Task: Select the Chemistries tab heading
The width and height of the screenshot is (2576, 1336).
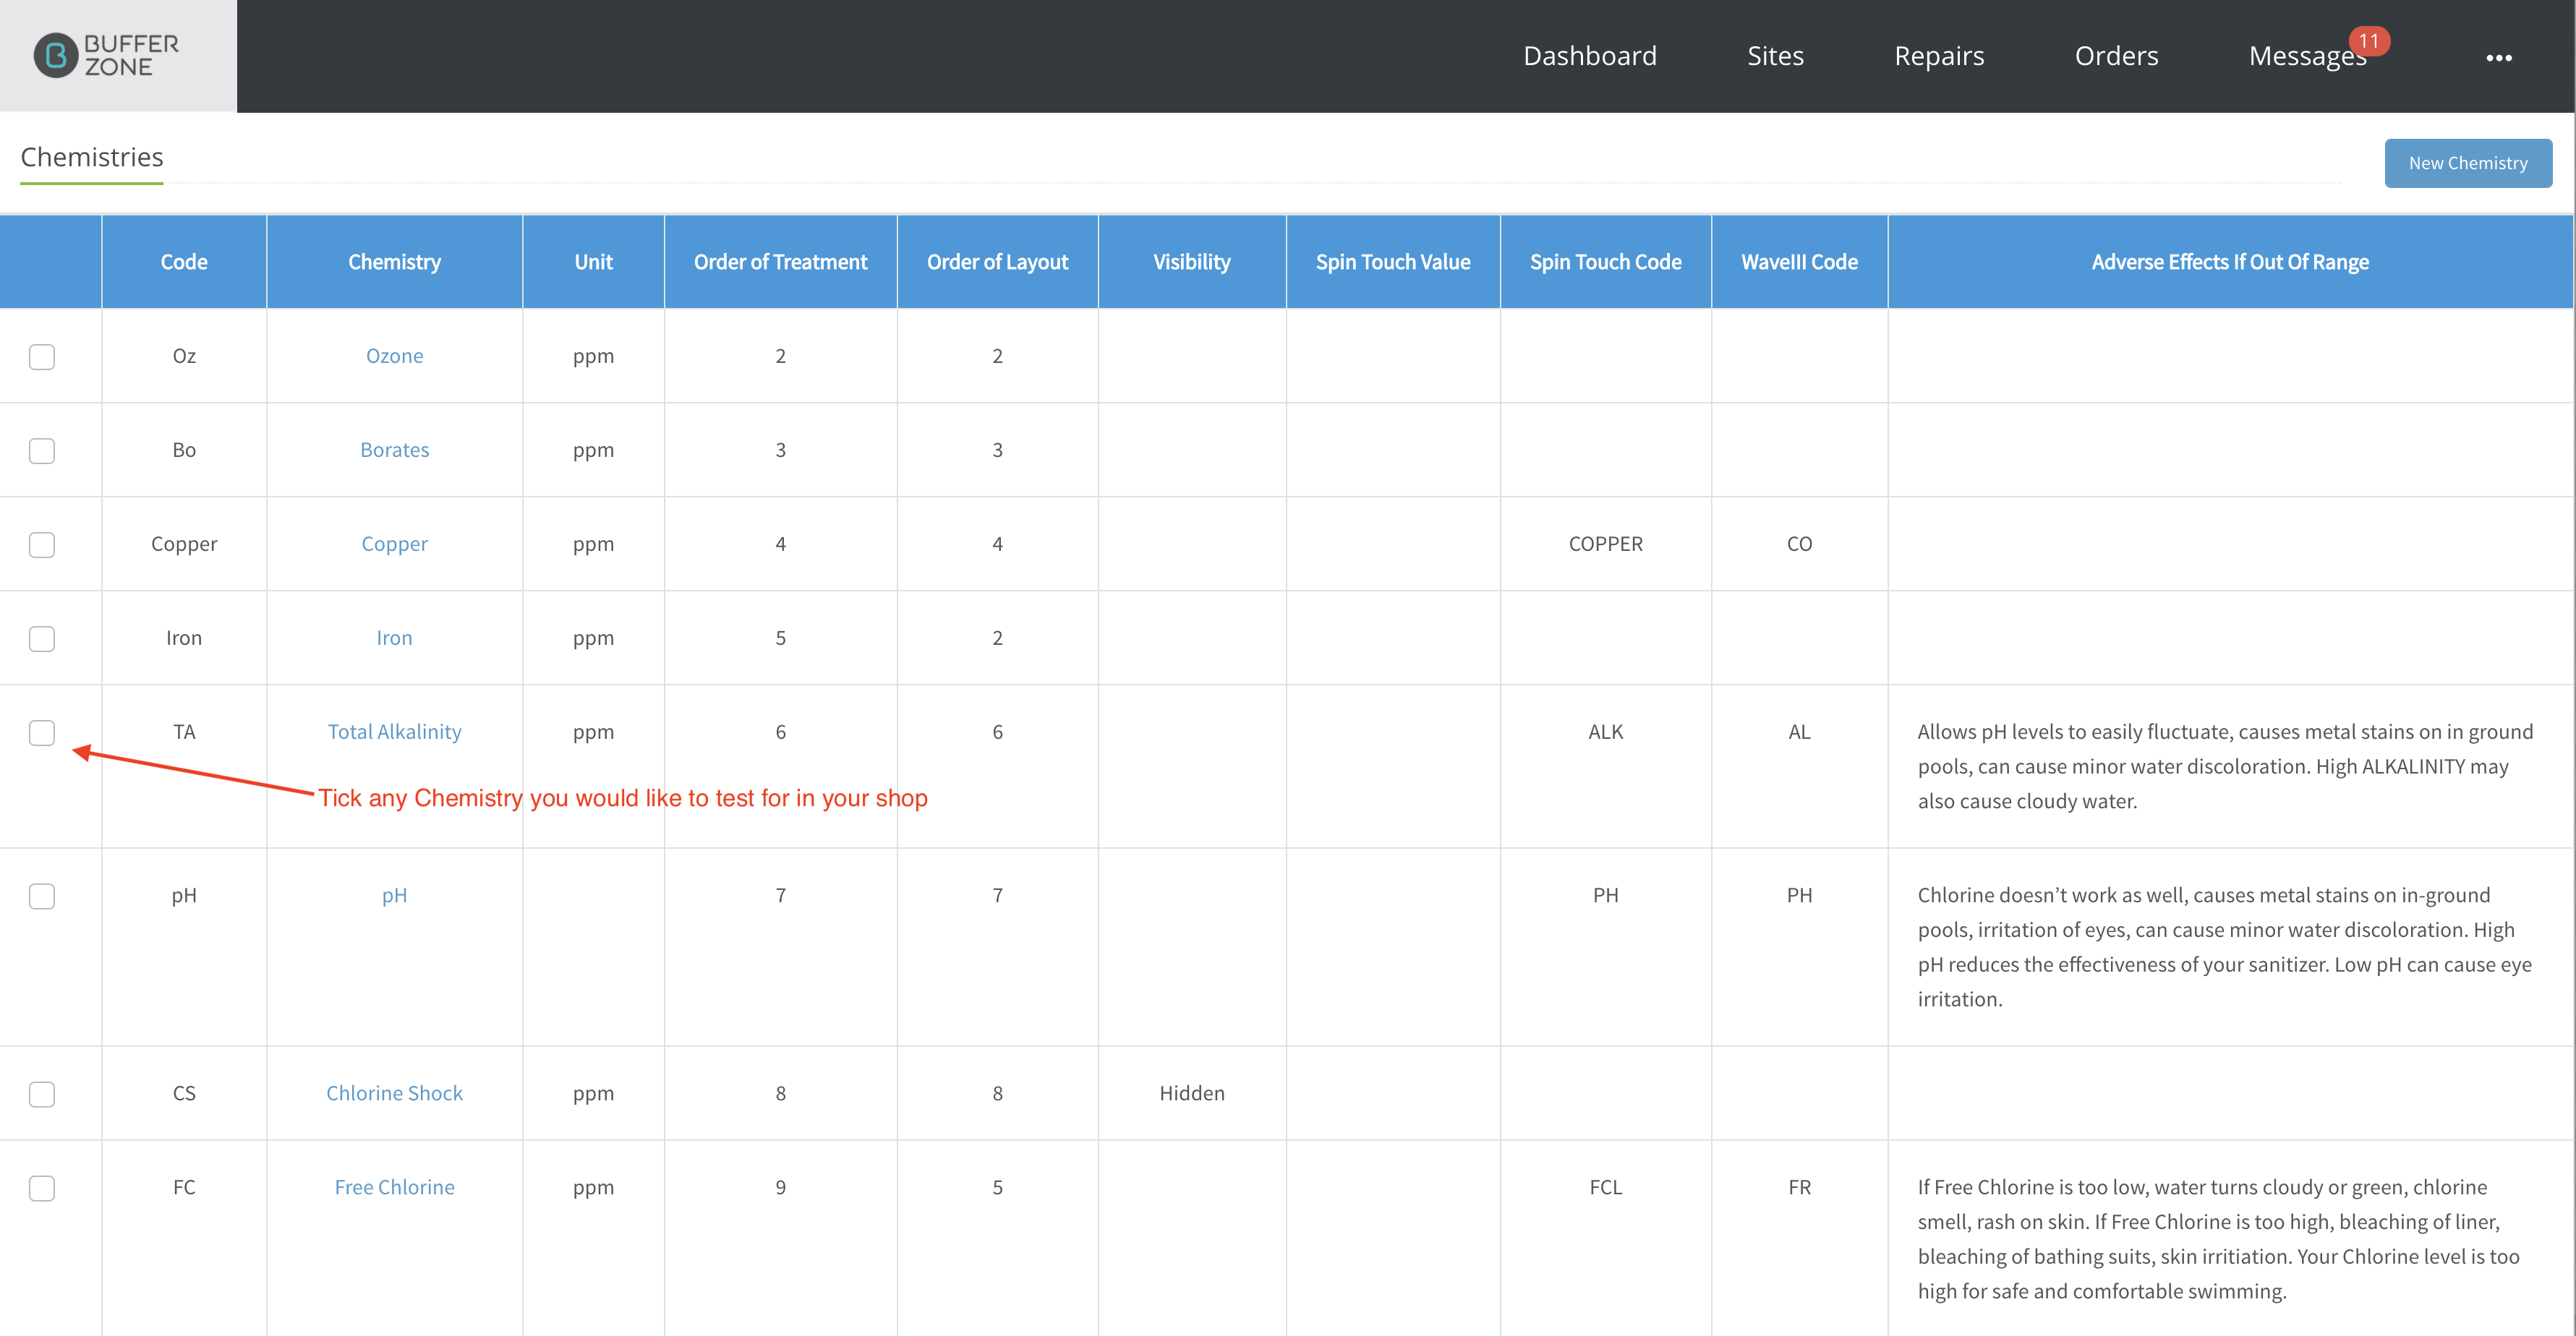Action: [x=92, y=157]
